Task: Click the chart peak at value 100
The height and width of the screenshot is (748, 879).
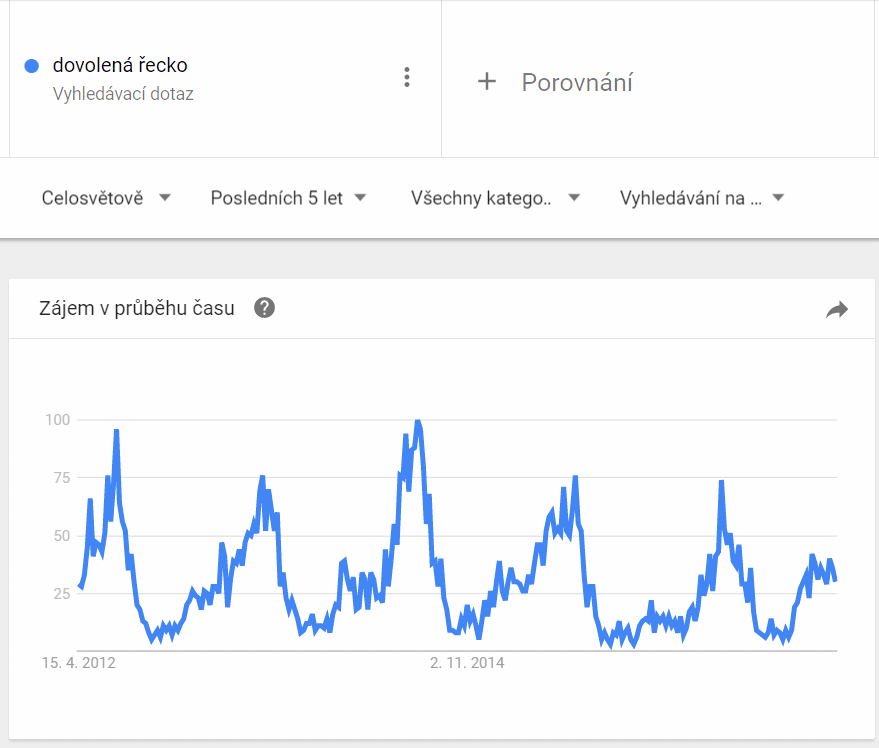Action: click(x=417, y=422)
